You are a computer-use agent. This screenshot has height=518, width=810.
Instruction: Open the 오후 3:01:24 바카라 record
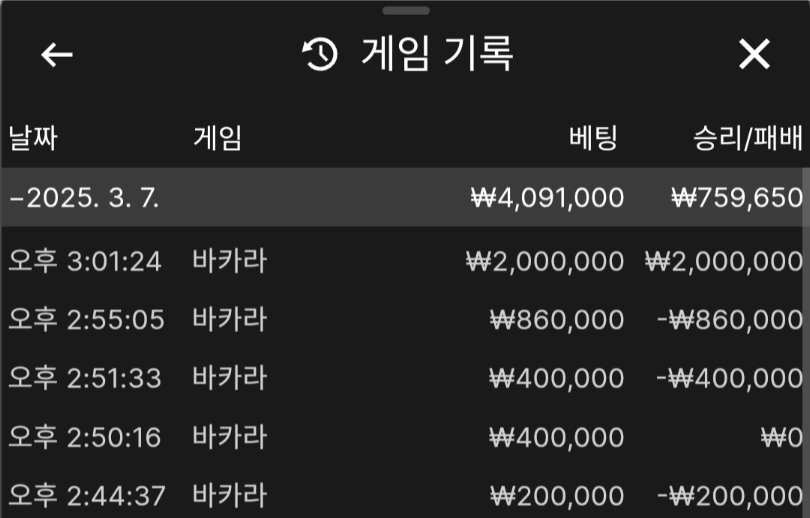pyautogui.click(x=230, y=262)
